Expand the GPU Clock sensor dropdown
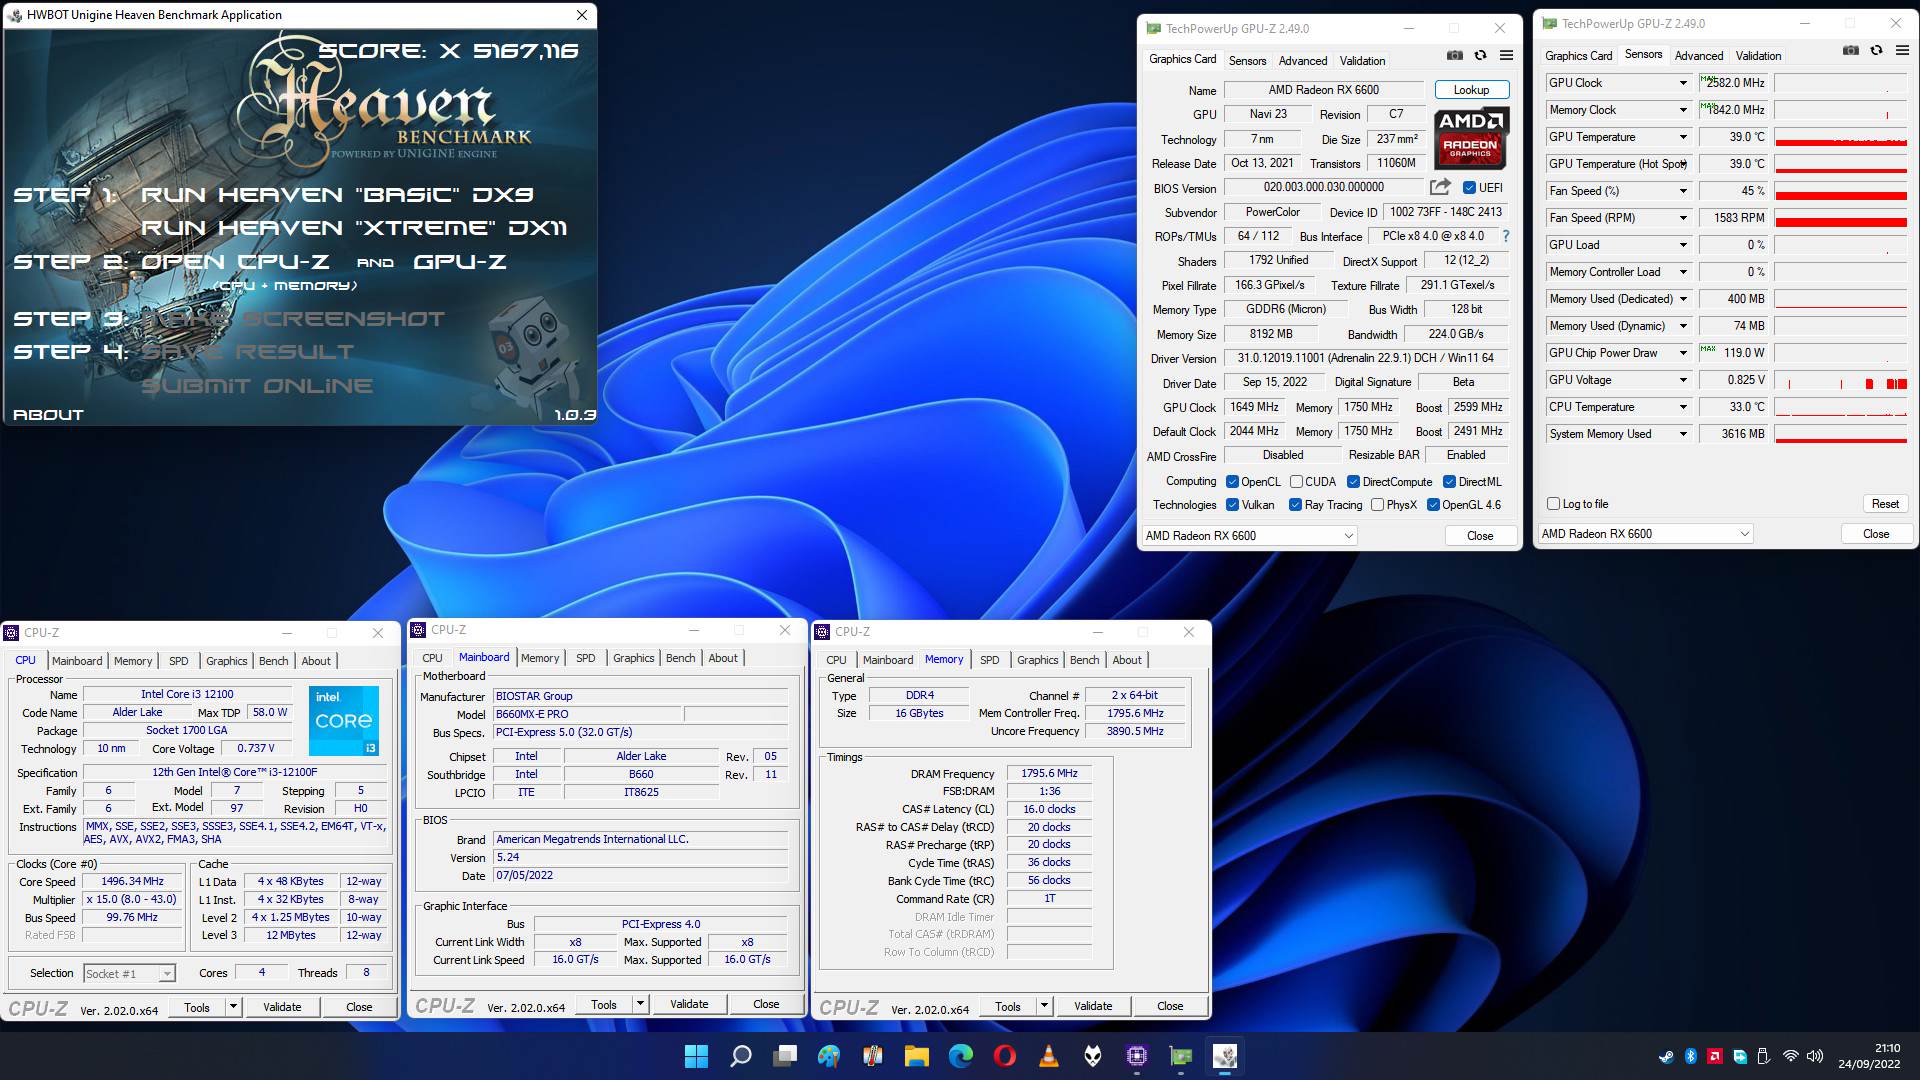The image size is (1920, 1080). 1683,83
